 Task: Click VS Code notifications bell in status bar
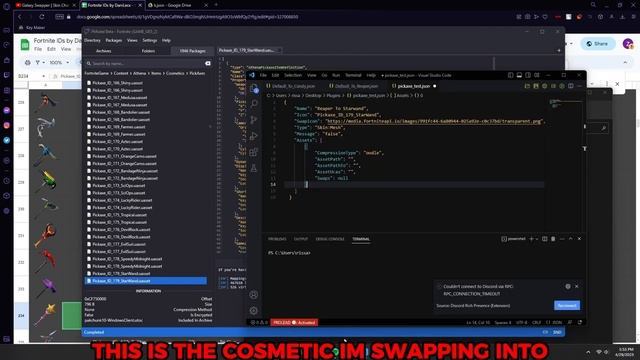coord(580,322)
